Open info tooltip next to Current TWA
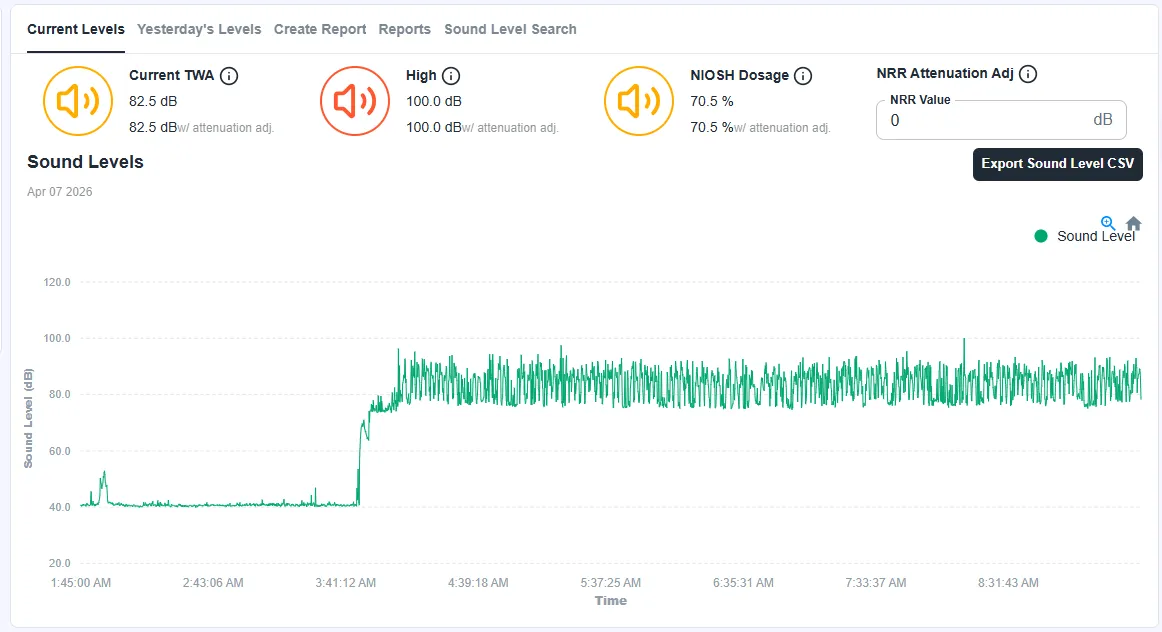Viewport: 1162px width, 632px height. click(x=229, y=76)
